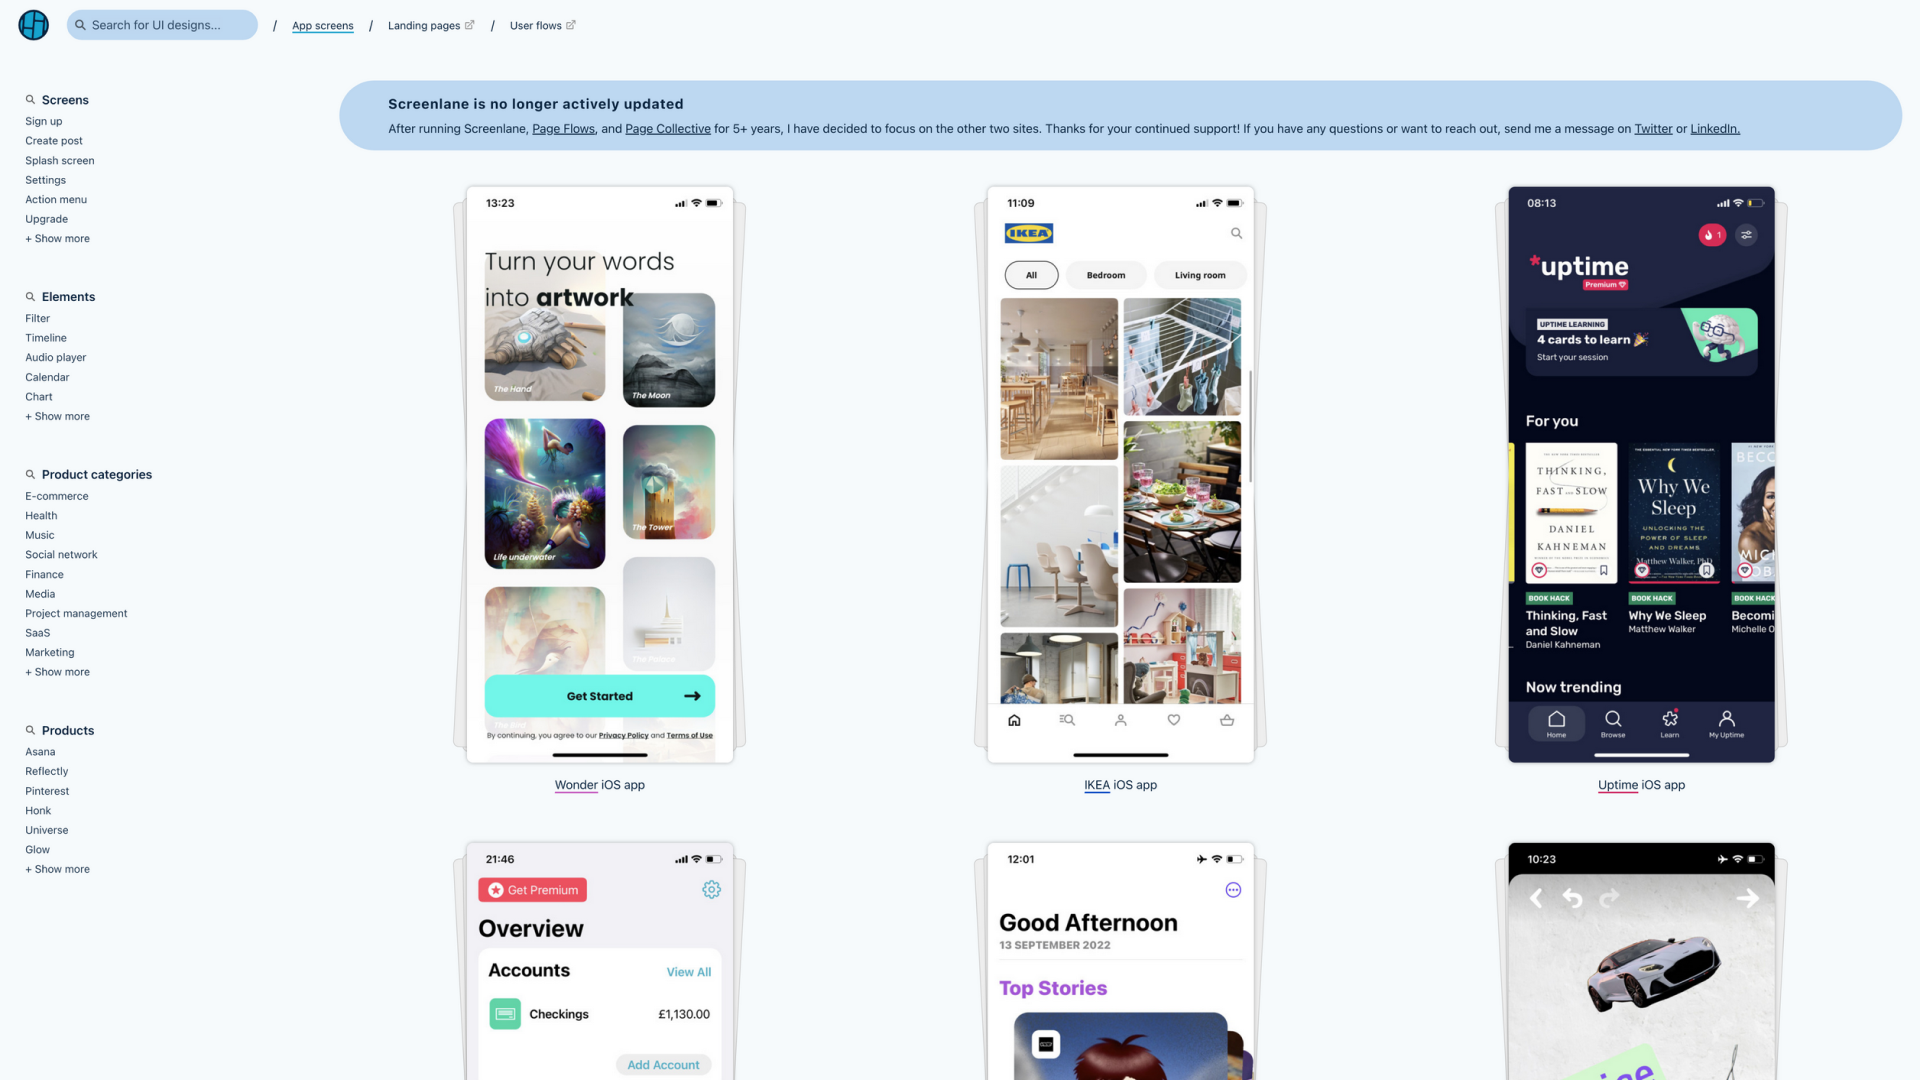This screenshot has width=1920, height=1080.
Task: Select the Bedroom filter chip in IKEA app
Action: [1105, 275]
